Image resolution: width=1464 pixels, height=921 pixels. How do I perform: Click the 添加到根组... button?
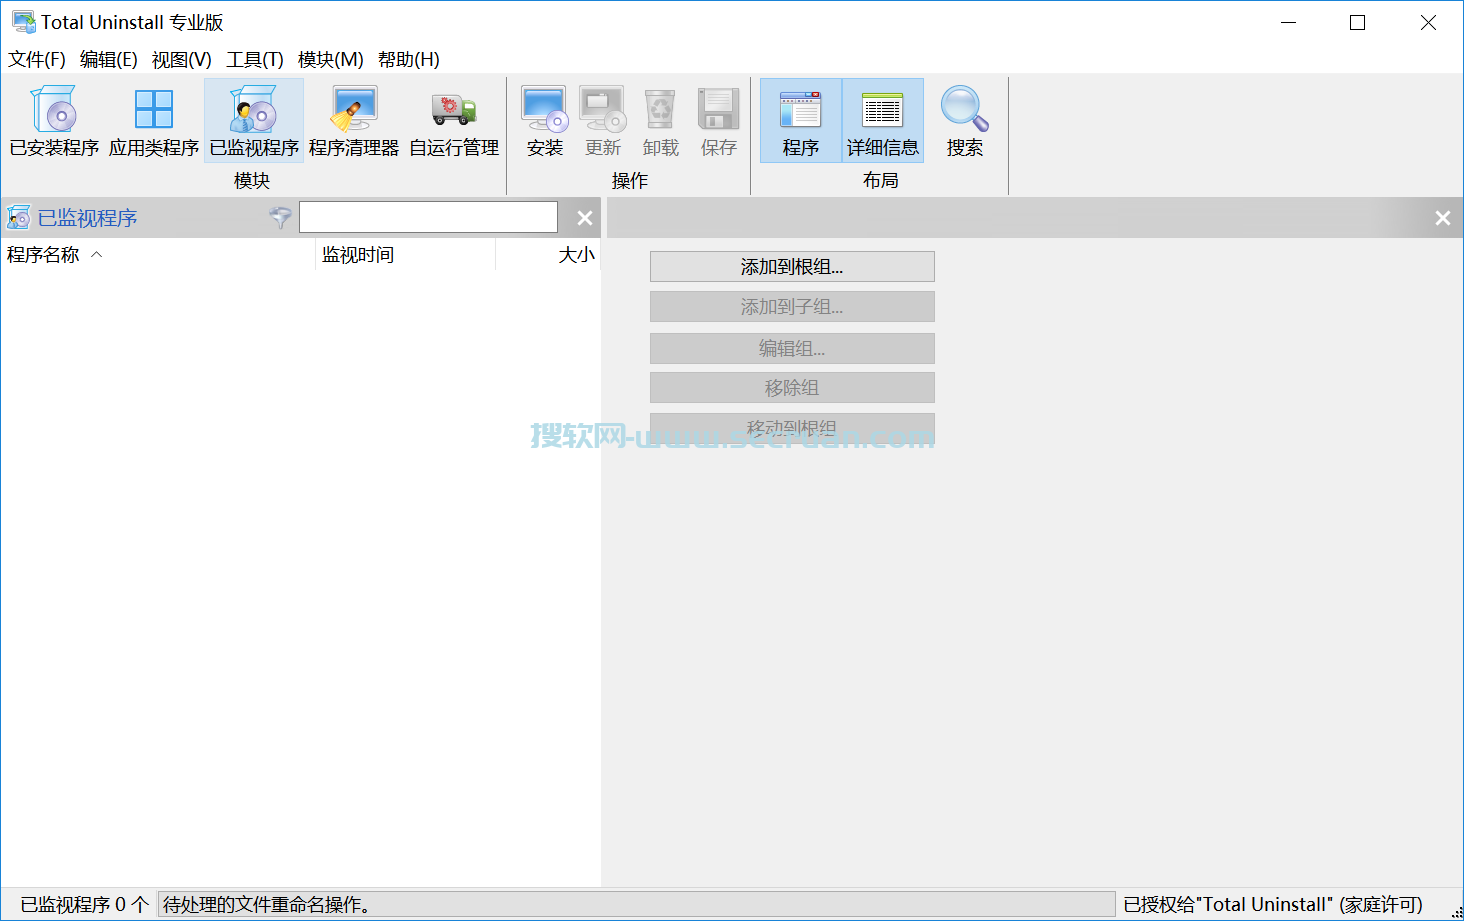click(x=792, y=267)
